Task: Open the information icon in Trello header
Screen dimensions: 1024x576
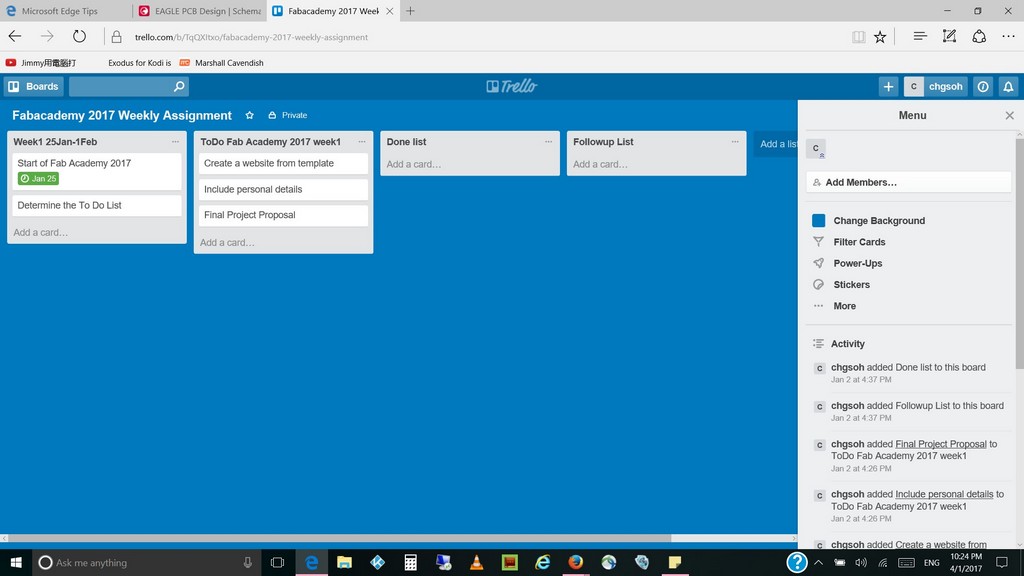Action: pos(983,86)
